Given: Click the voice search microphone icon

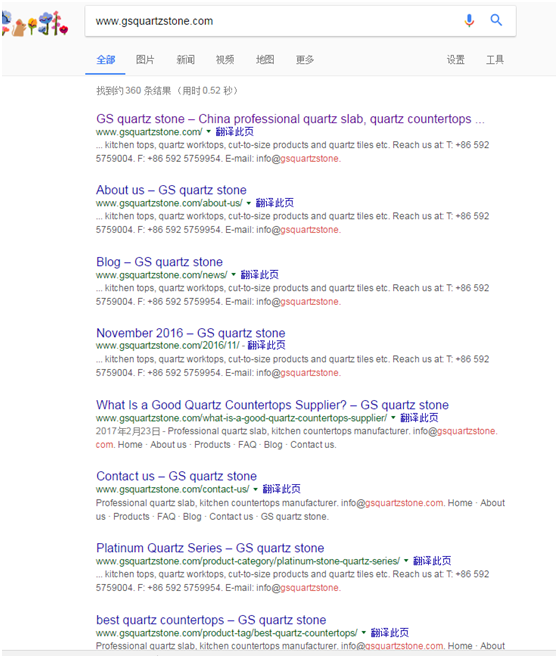Looking at the screenshot, I should click(469, 20).
